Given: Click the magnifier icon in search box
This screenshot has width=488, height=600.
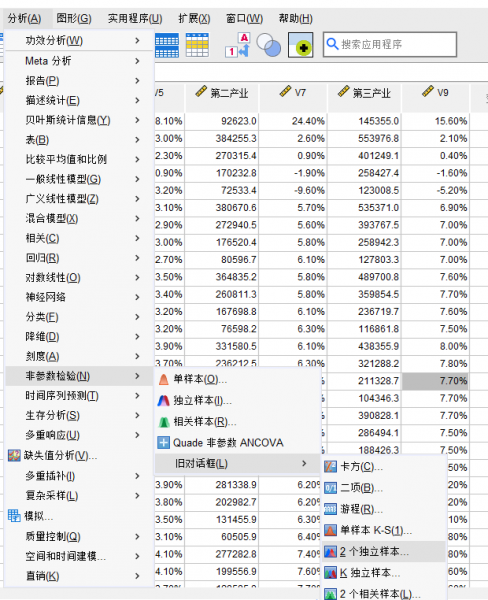Looking at the screenshot, I should click(x=332, y=44).
